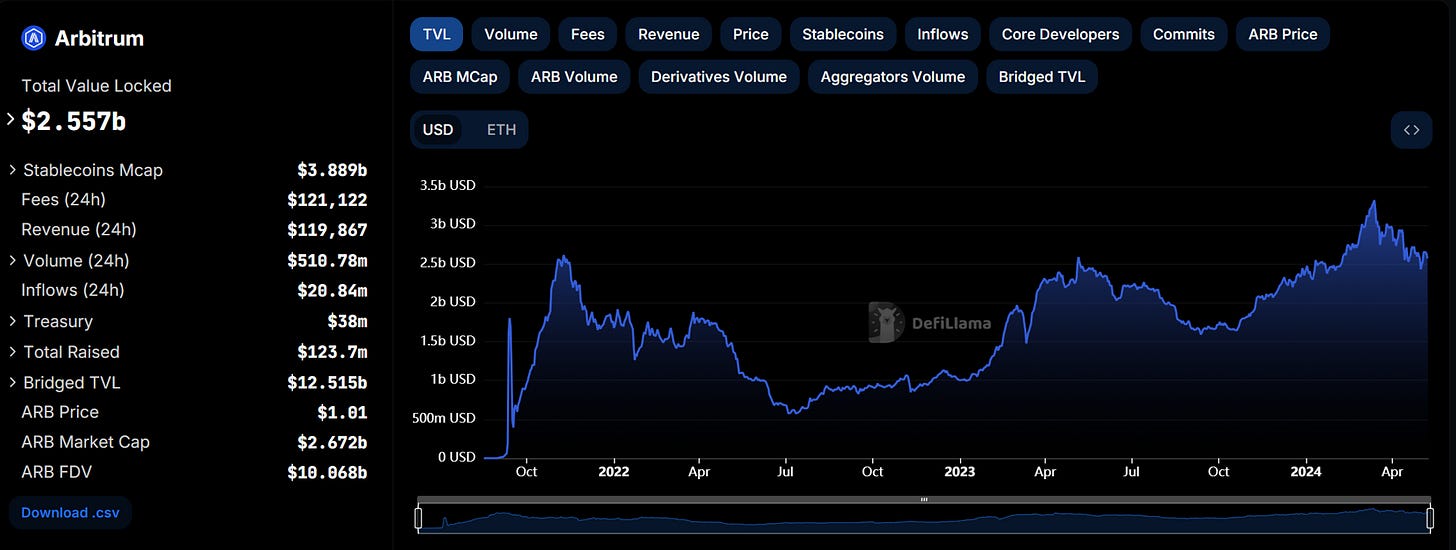Image resolution: width=1456 pixels, height=550 pixels.
Task: Click the $1.01 ARB price value
Action: (342, 412)
